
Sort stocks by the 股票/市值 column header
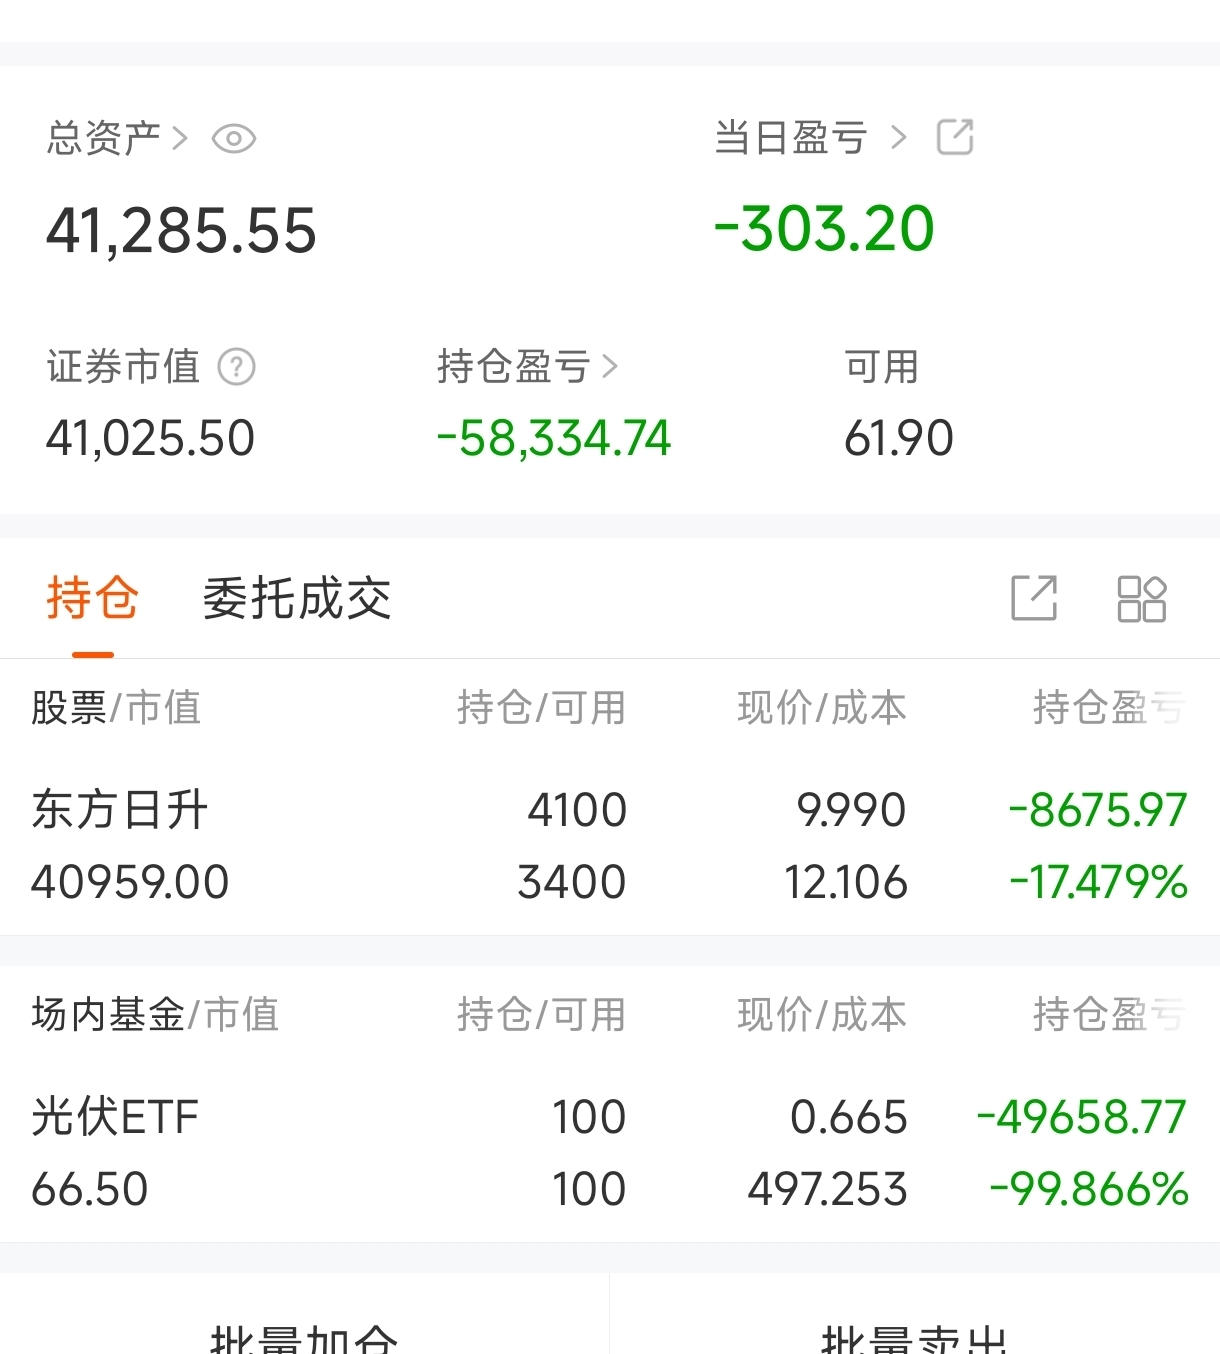(116, 708)
